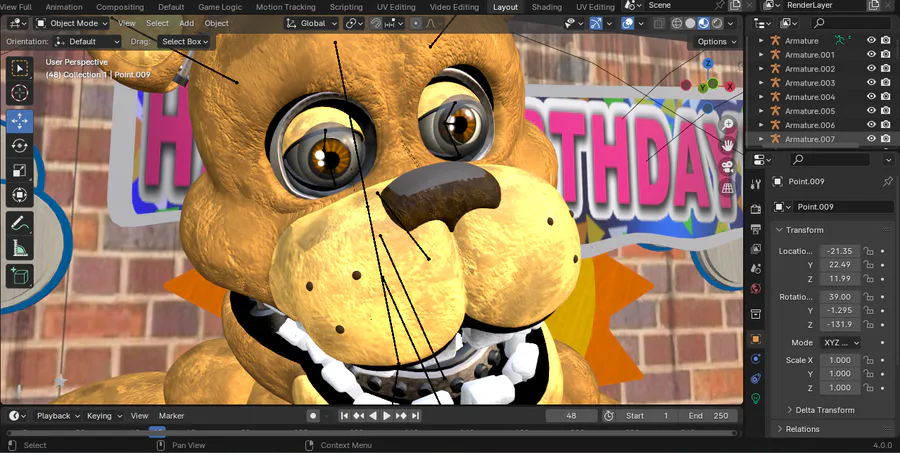Open the Physics properties tab

coord(756,359)
